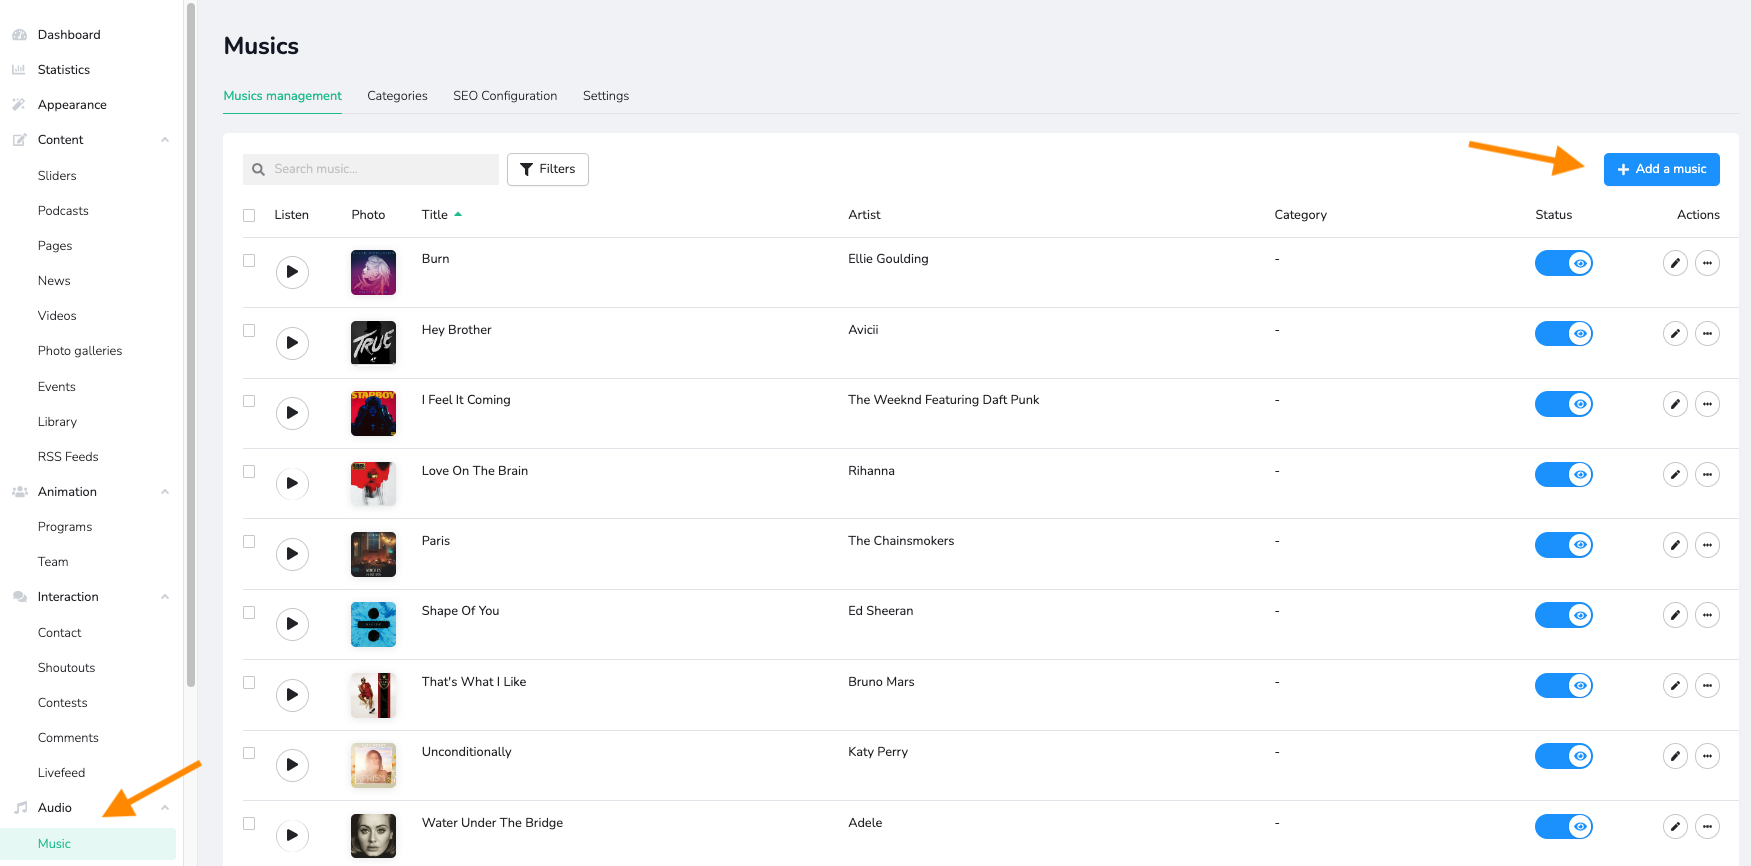Edit the Water Under The Bridge entry
1751x866 pixels.
pos(1674,827)
